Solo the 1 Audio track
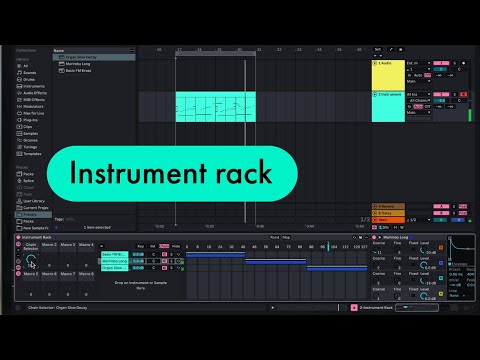The image size is (480, 360). coord(454,63)
